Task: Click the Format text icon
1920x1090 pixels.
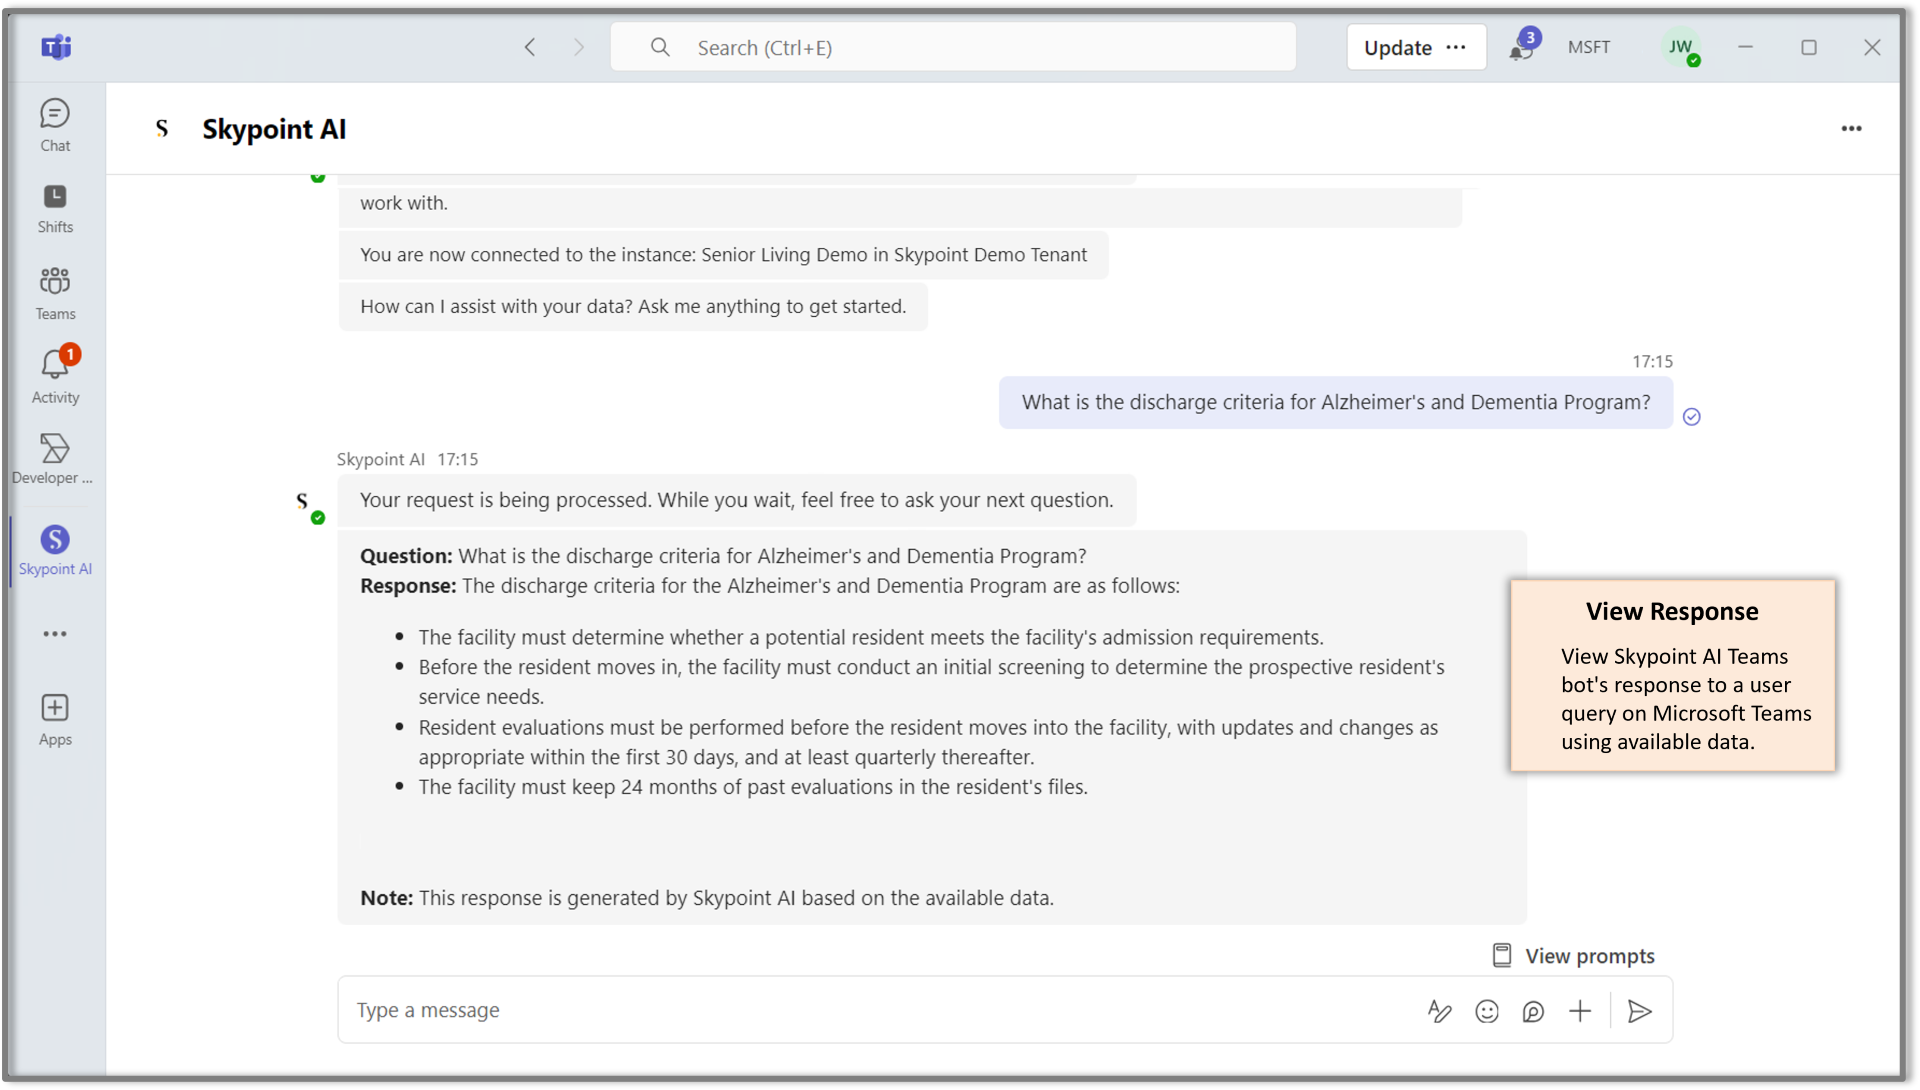Action: [x=1439, y=1011]
